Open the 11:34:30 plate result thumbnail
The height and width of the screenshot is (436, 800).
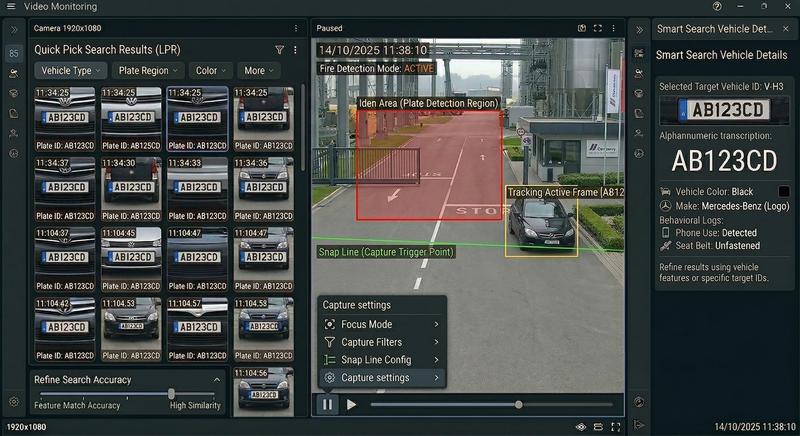[131, 189]
